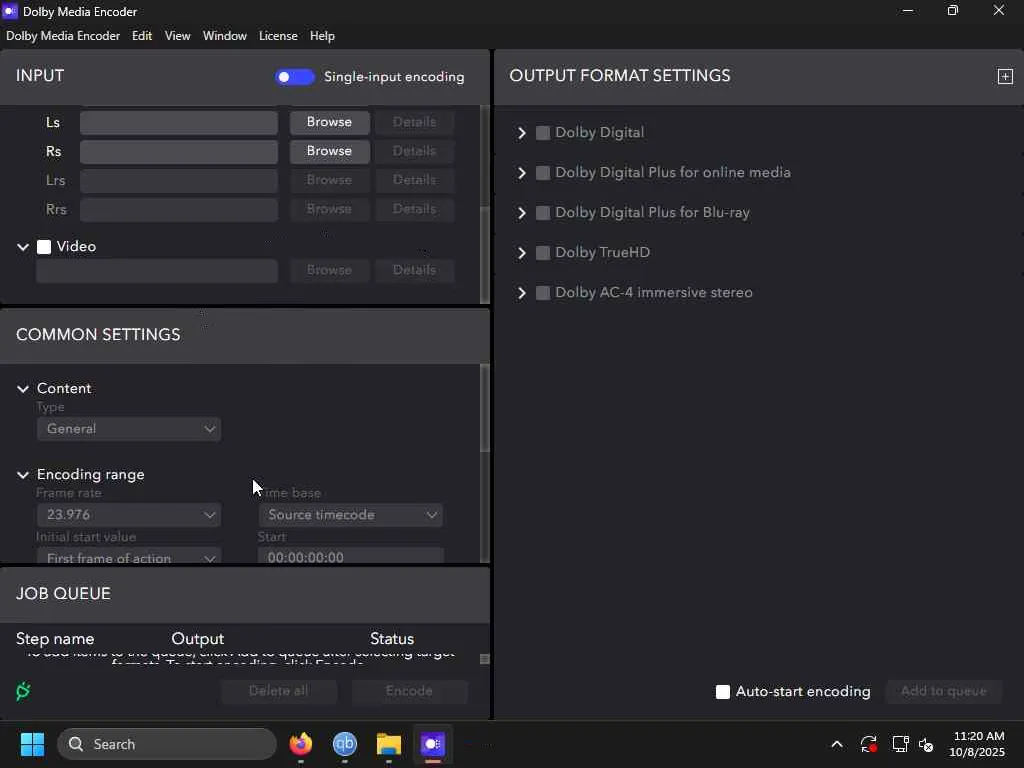Collapse the Encoding range section
The image size is (1024, 768).
coord(23,475)
